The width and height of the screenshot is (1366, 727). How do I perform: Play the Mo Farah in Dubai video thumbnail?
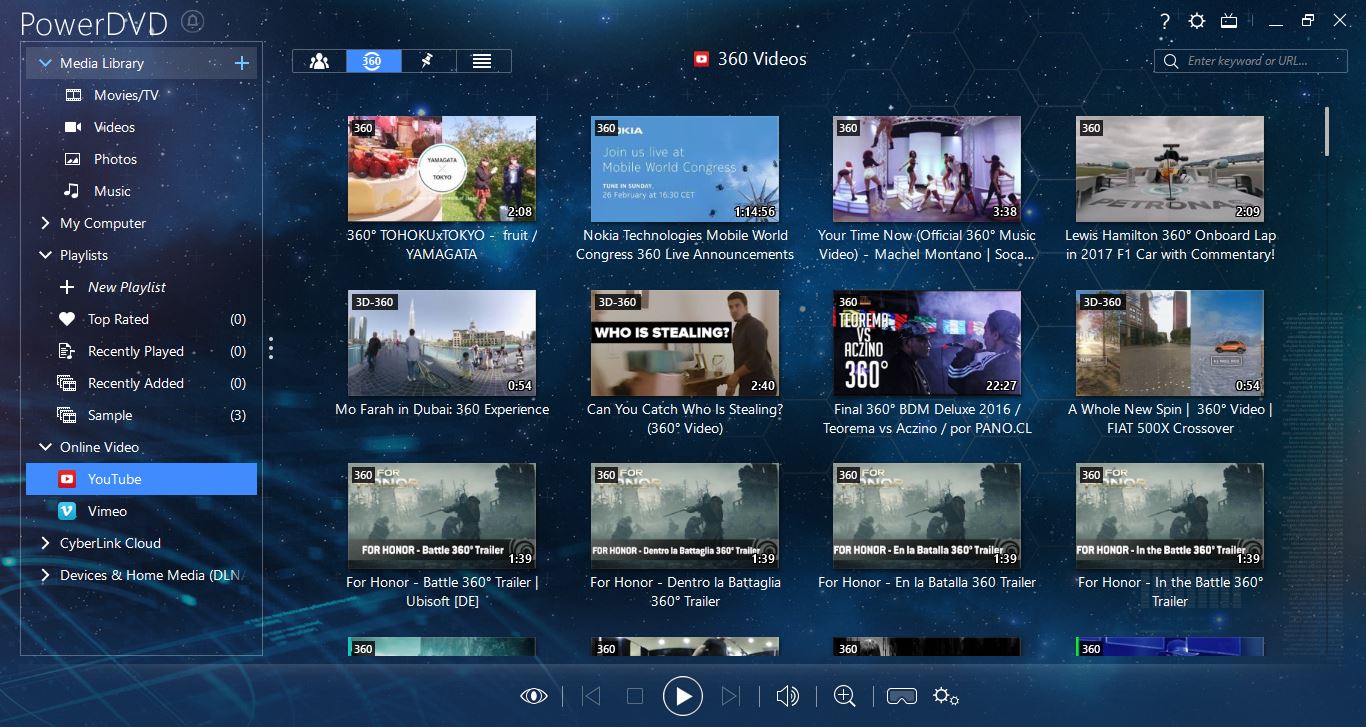point(442,343)
